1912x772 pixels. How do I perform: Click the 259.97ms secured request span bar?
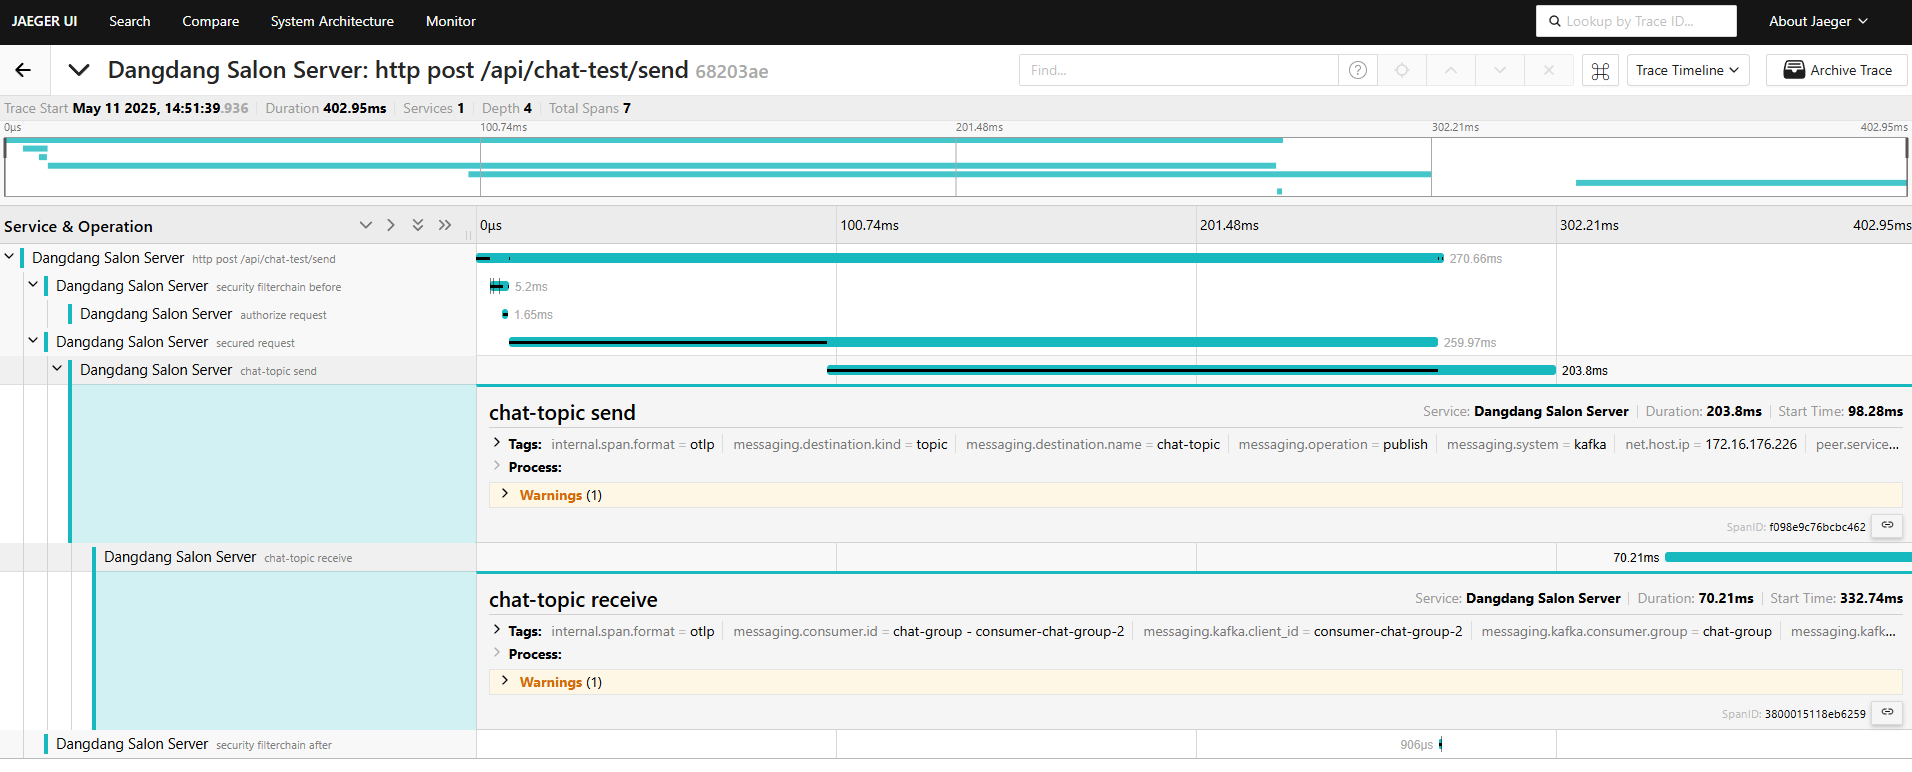[973, 342]
